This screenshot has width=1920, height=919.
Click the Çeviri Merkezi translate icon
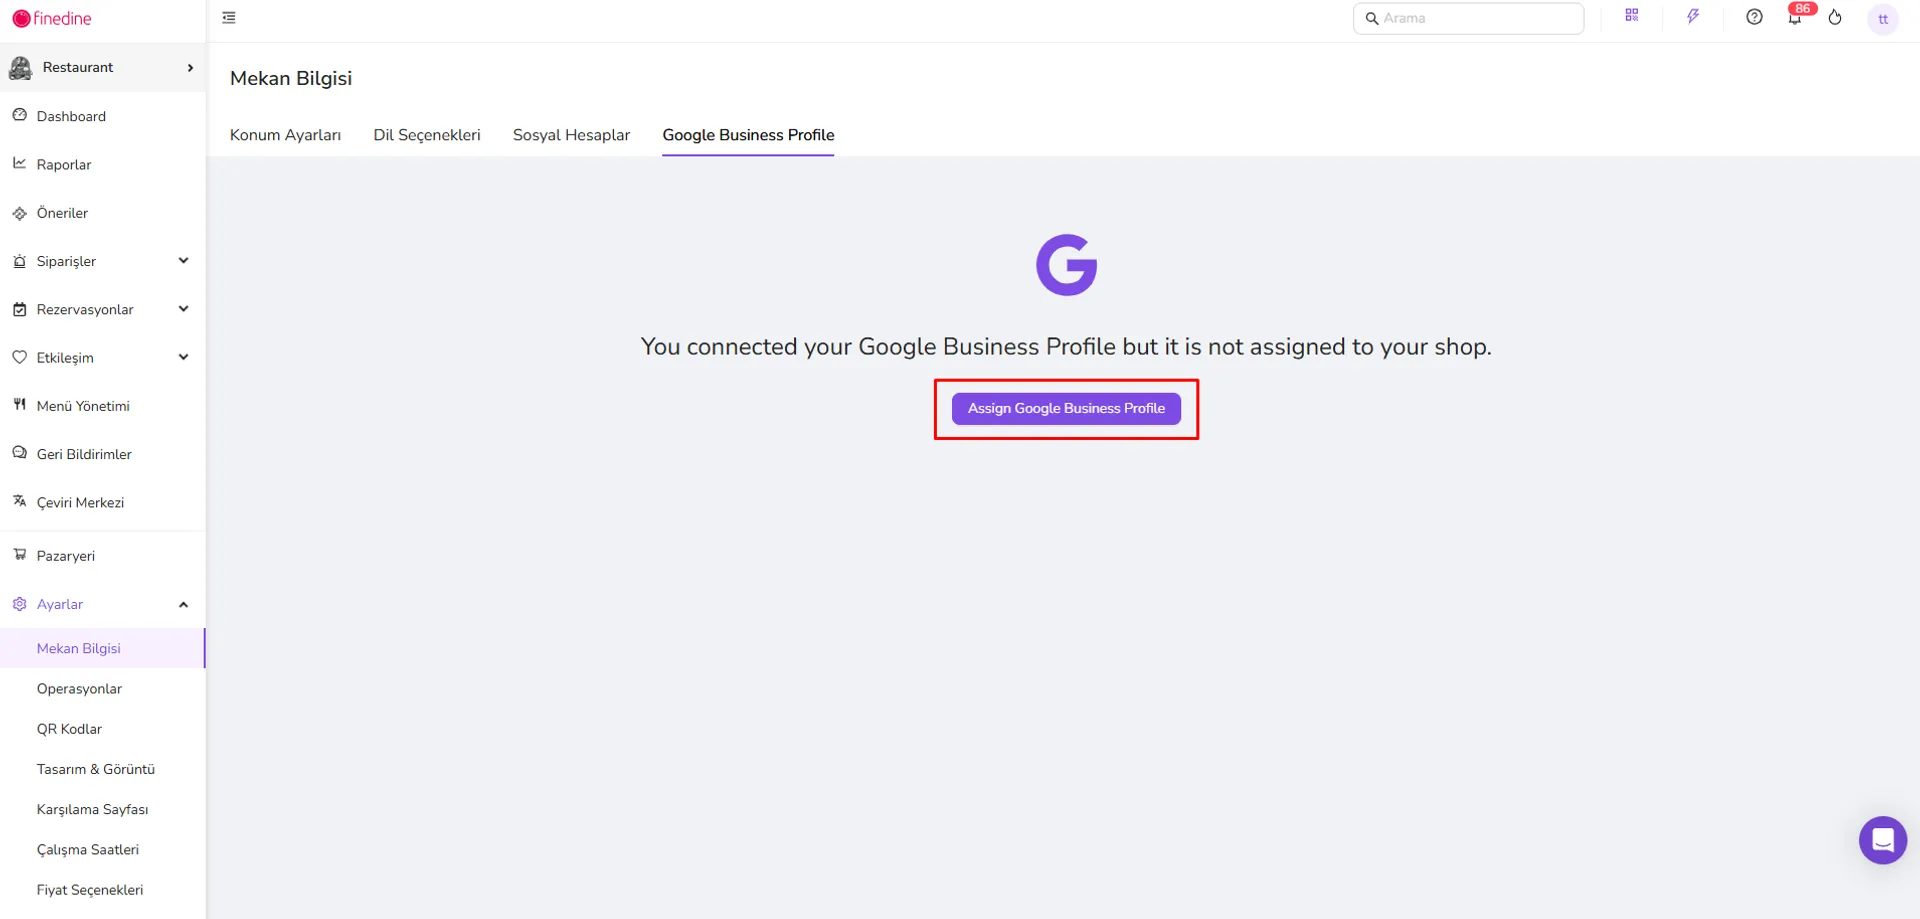click(x=19, y=501)
